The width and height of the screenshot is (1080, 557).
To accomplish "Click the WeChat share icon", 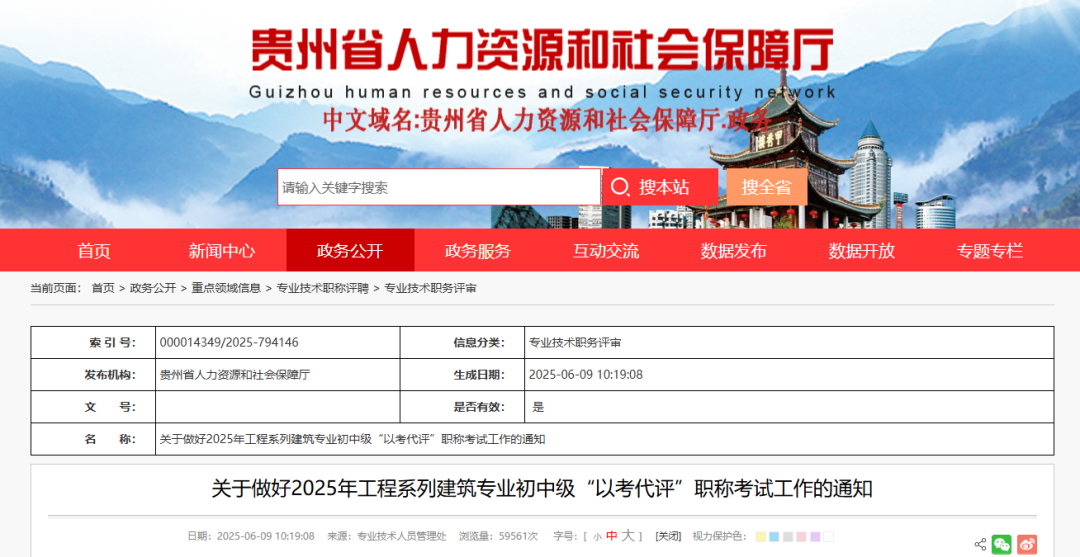I will pos(1001,545).
